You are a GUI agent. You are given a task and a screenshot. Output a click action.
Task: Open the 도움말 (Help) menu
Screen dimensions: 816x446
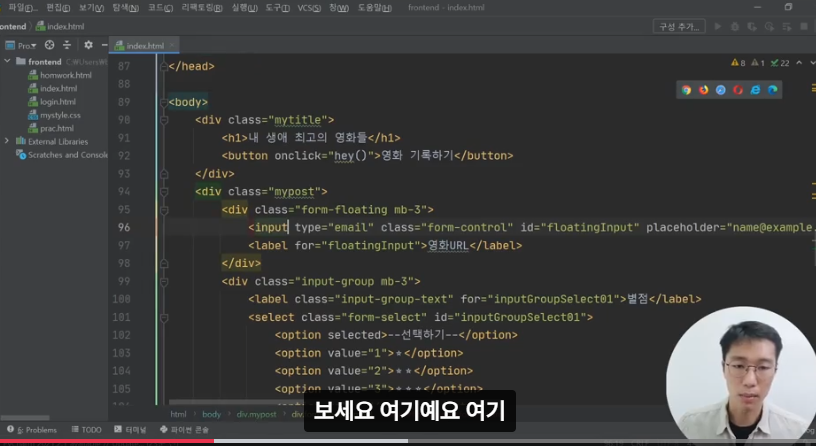pyautogui.click(x=374, y=8)
